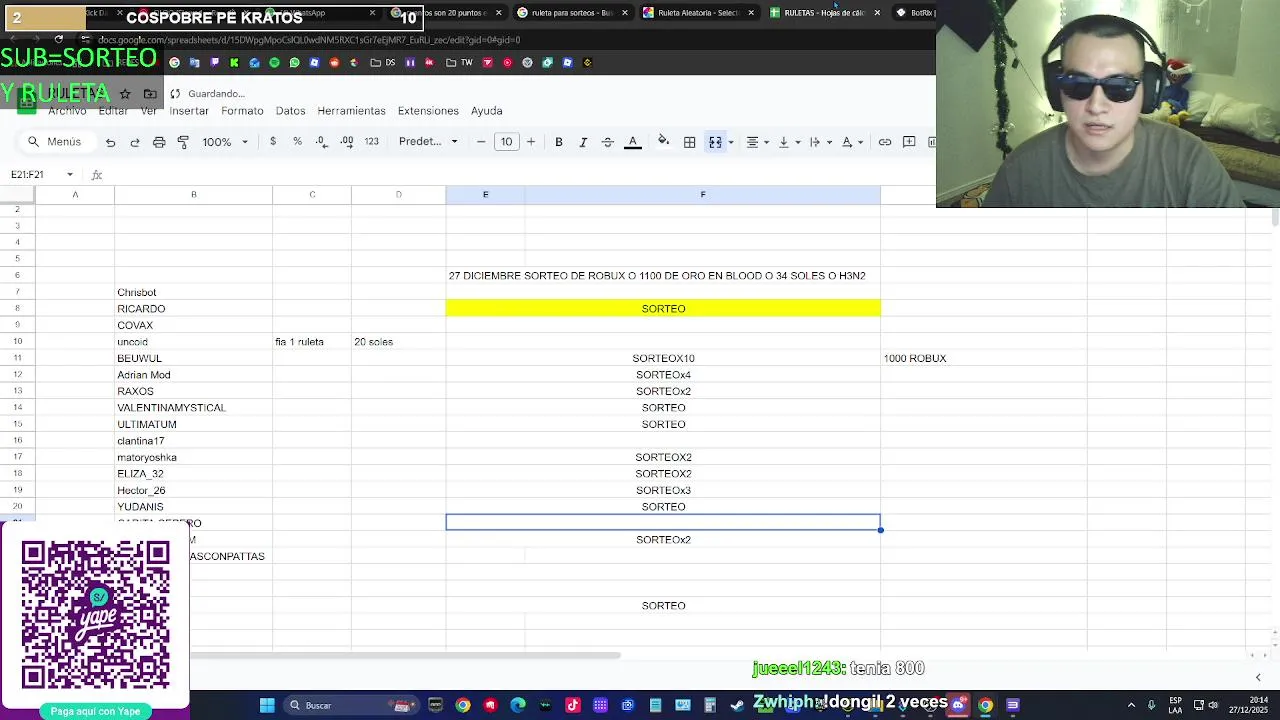Select row 12 header
Screen dimensions: 1280x720
17,375
